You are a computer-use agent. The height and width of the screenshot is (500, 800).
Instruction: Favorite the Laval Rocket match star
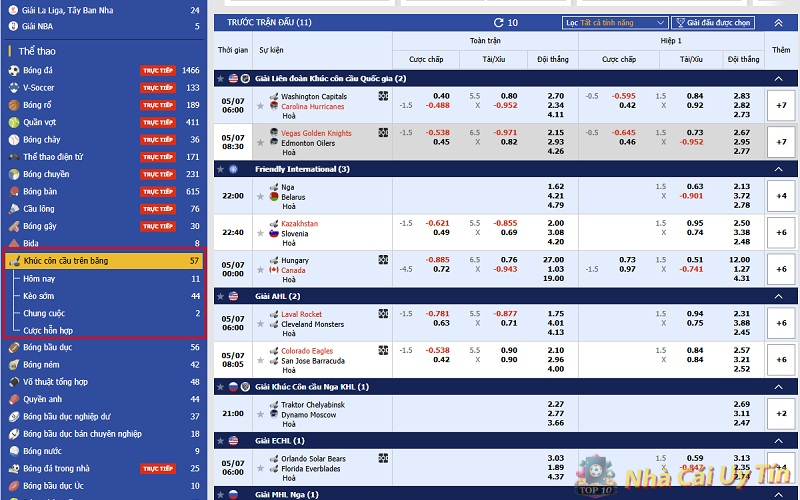[260, 324]
